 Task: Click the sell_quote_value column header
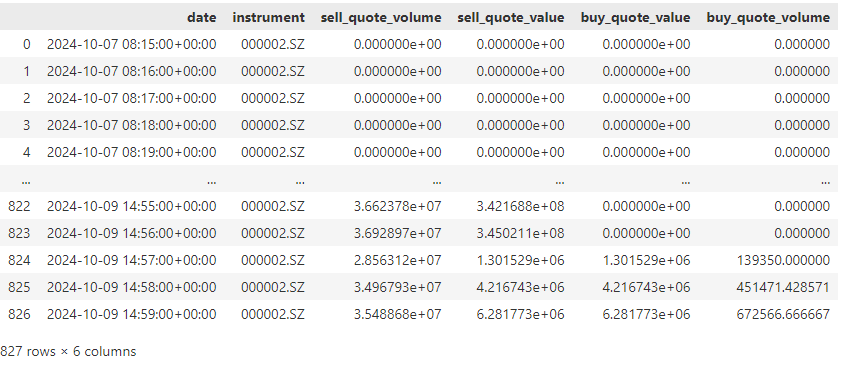click(511, 18)
